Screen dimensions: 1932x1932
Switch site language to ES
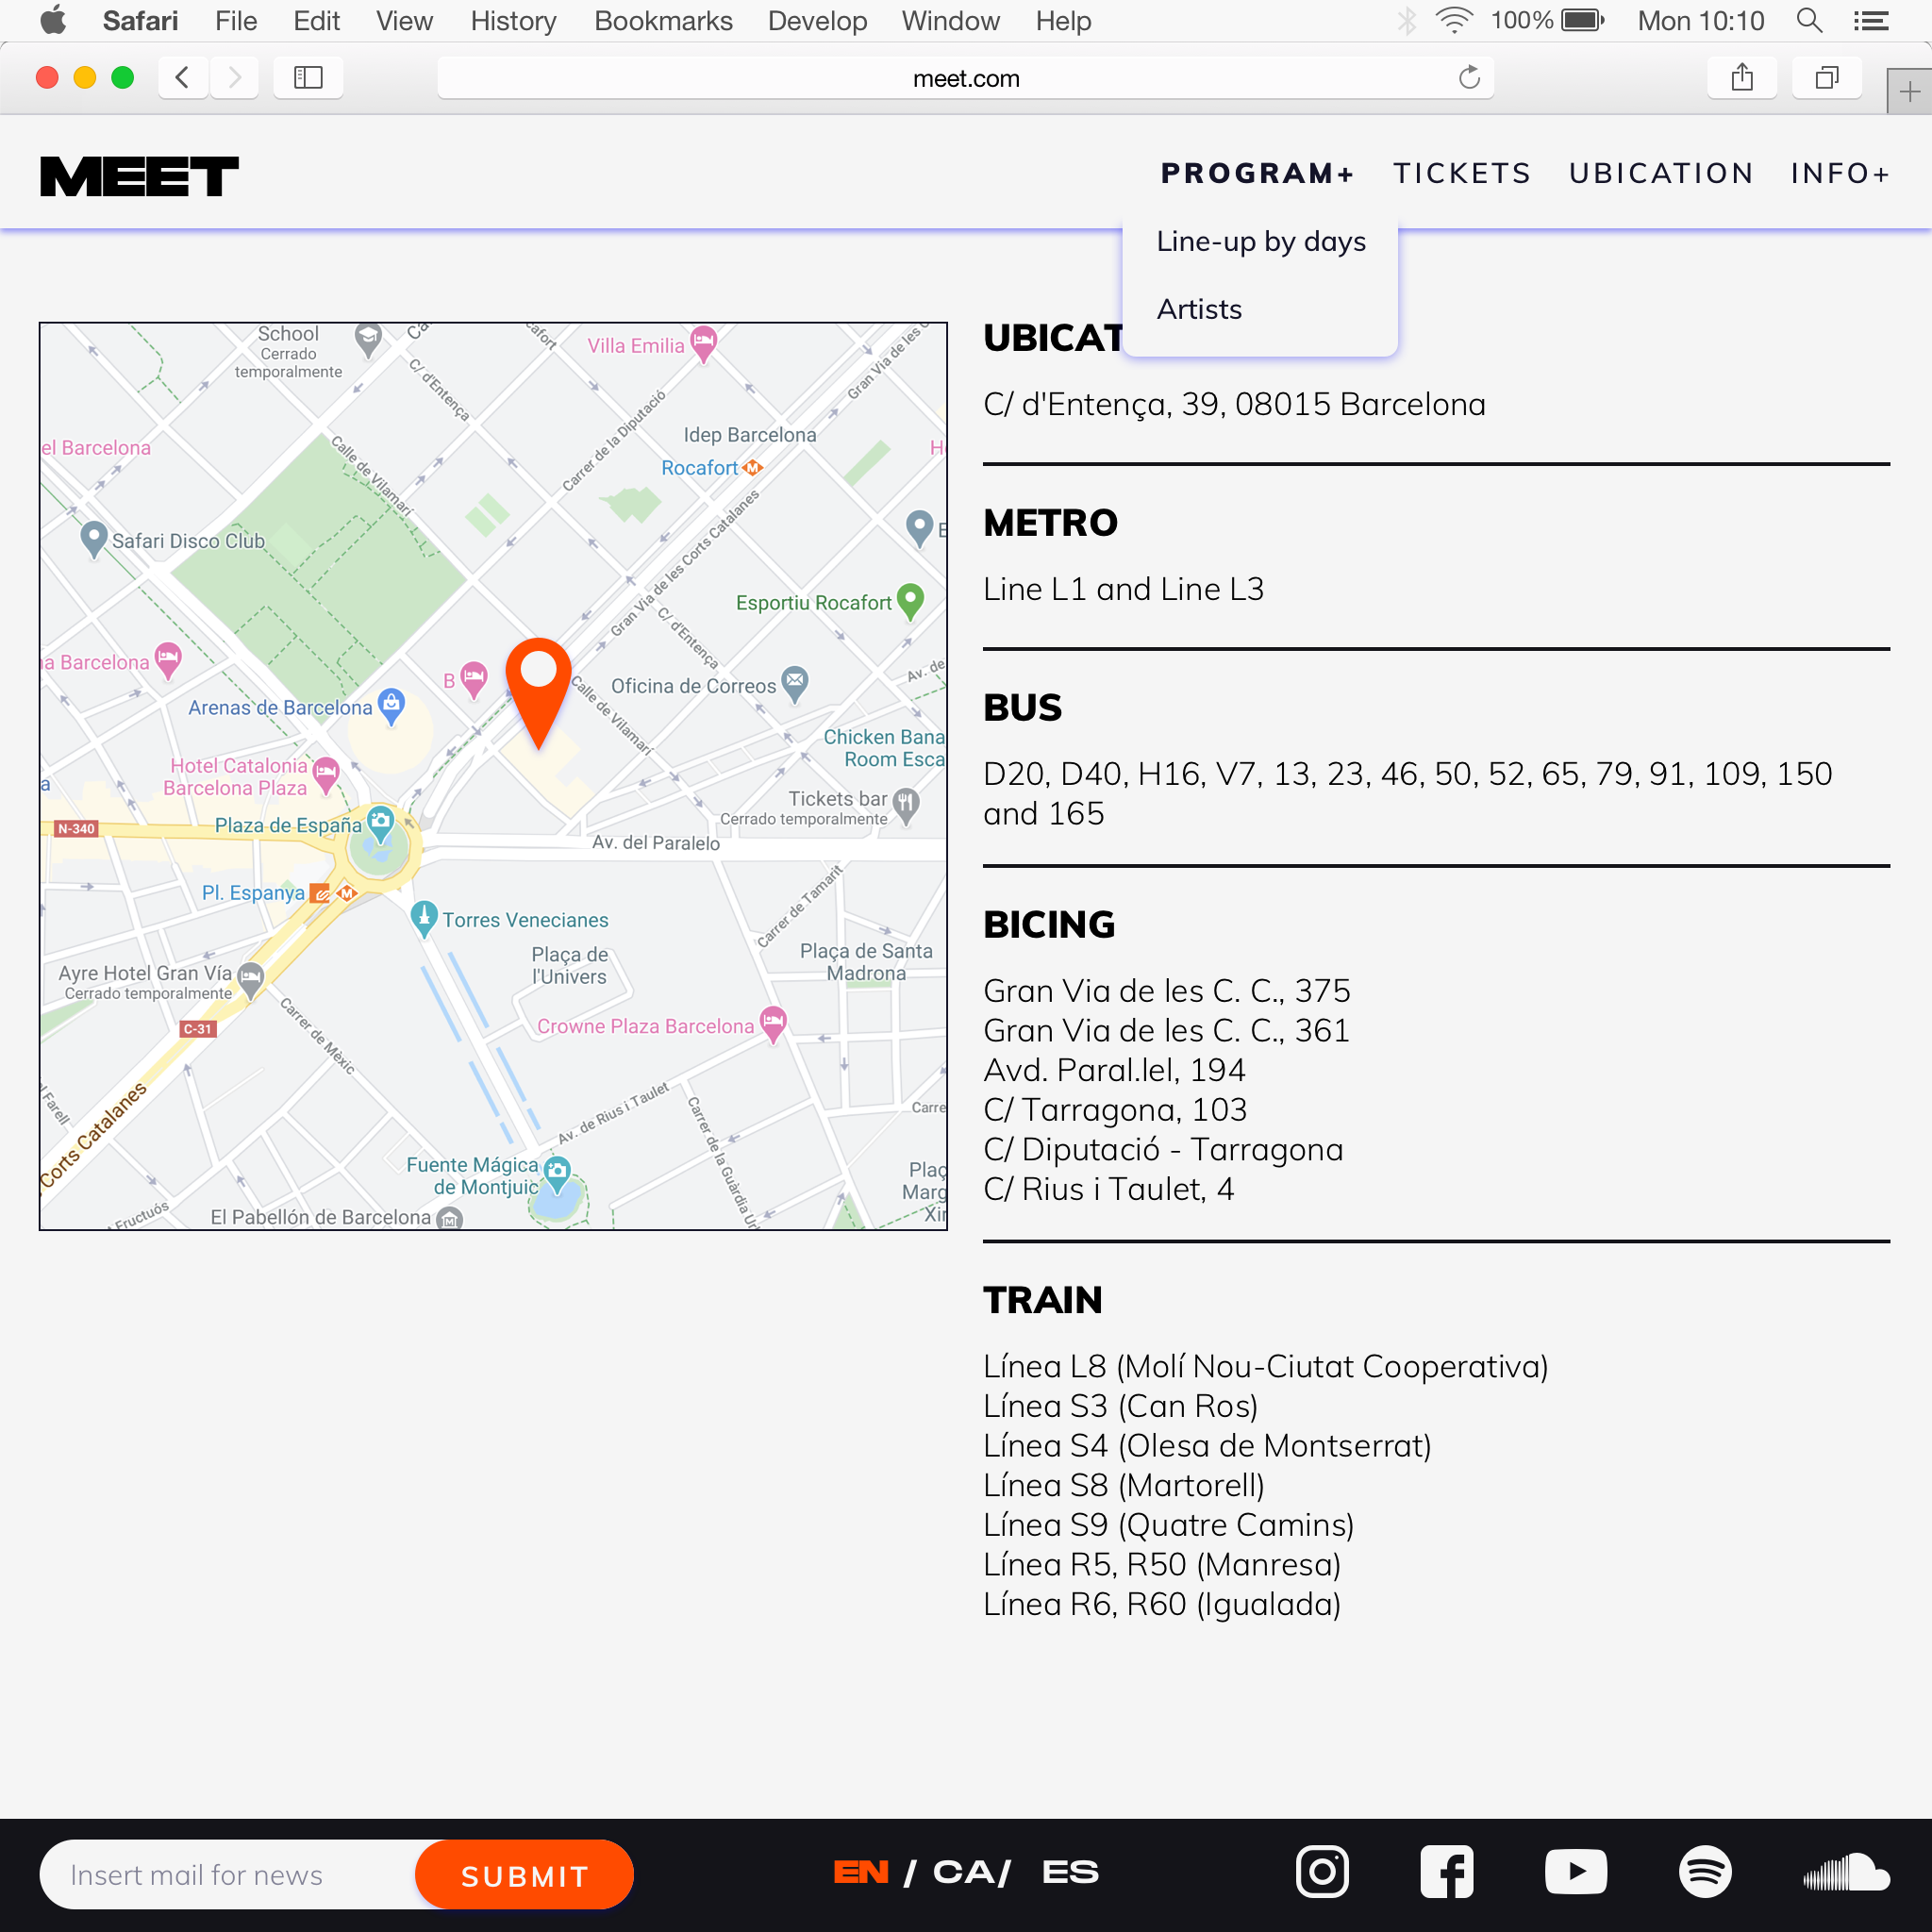(1069, 1872)
